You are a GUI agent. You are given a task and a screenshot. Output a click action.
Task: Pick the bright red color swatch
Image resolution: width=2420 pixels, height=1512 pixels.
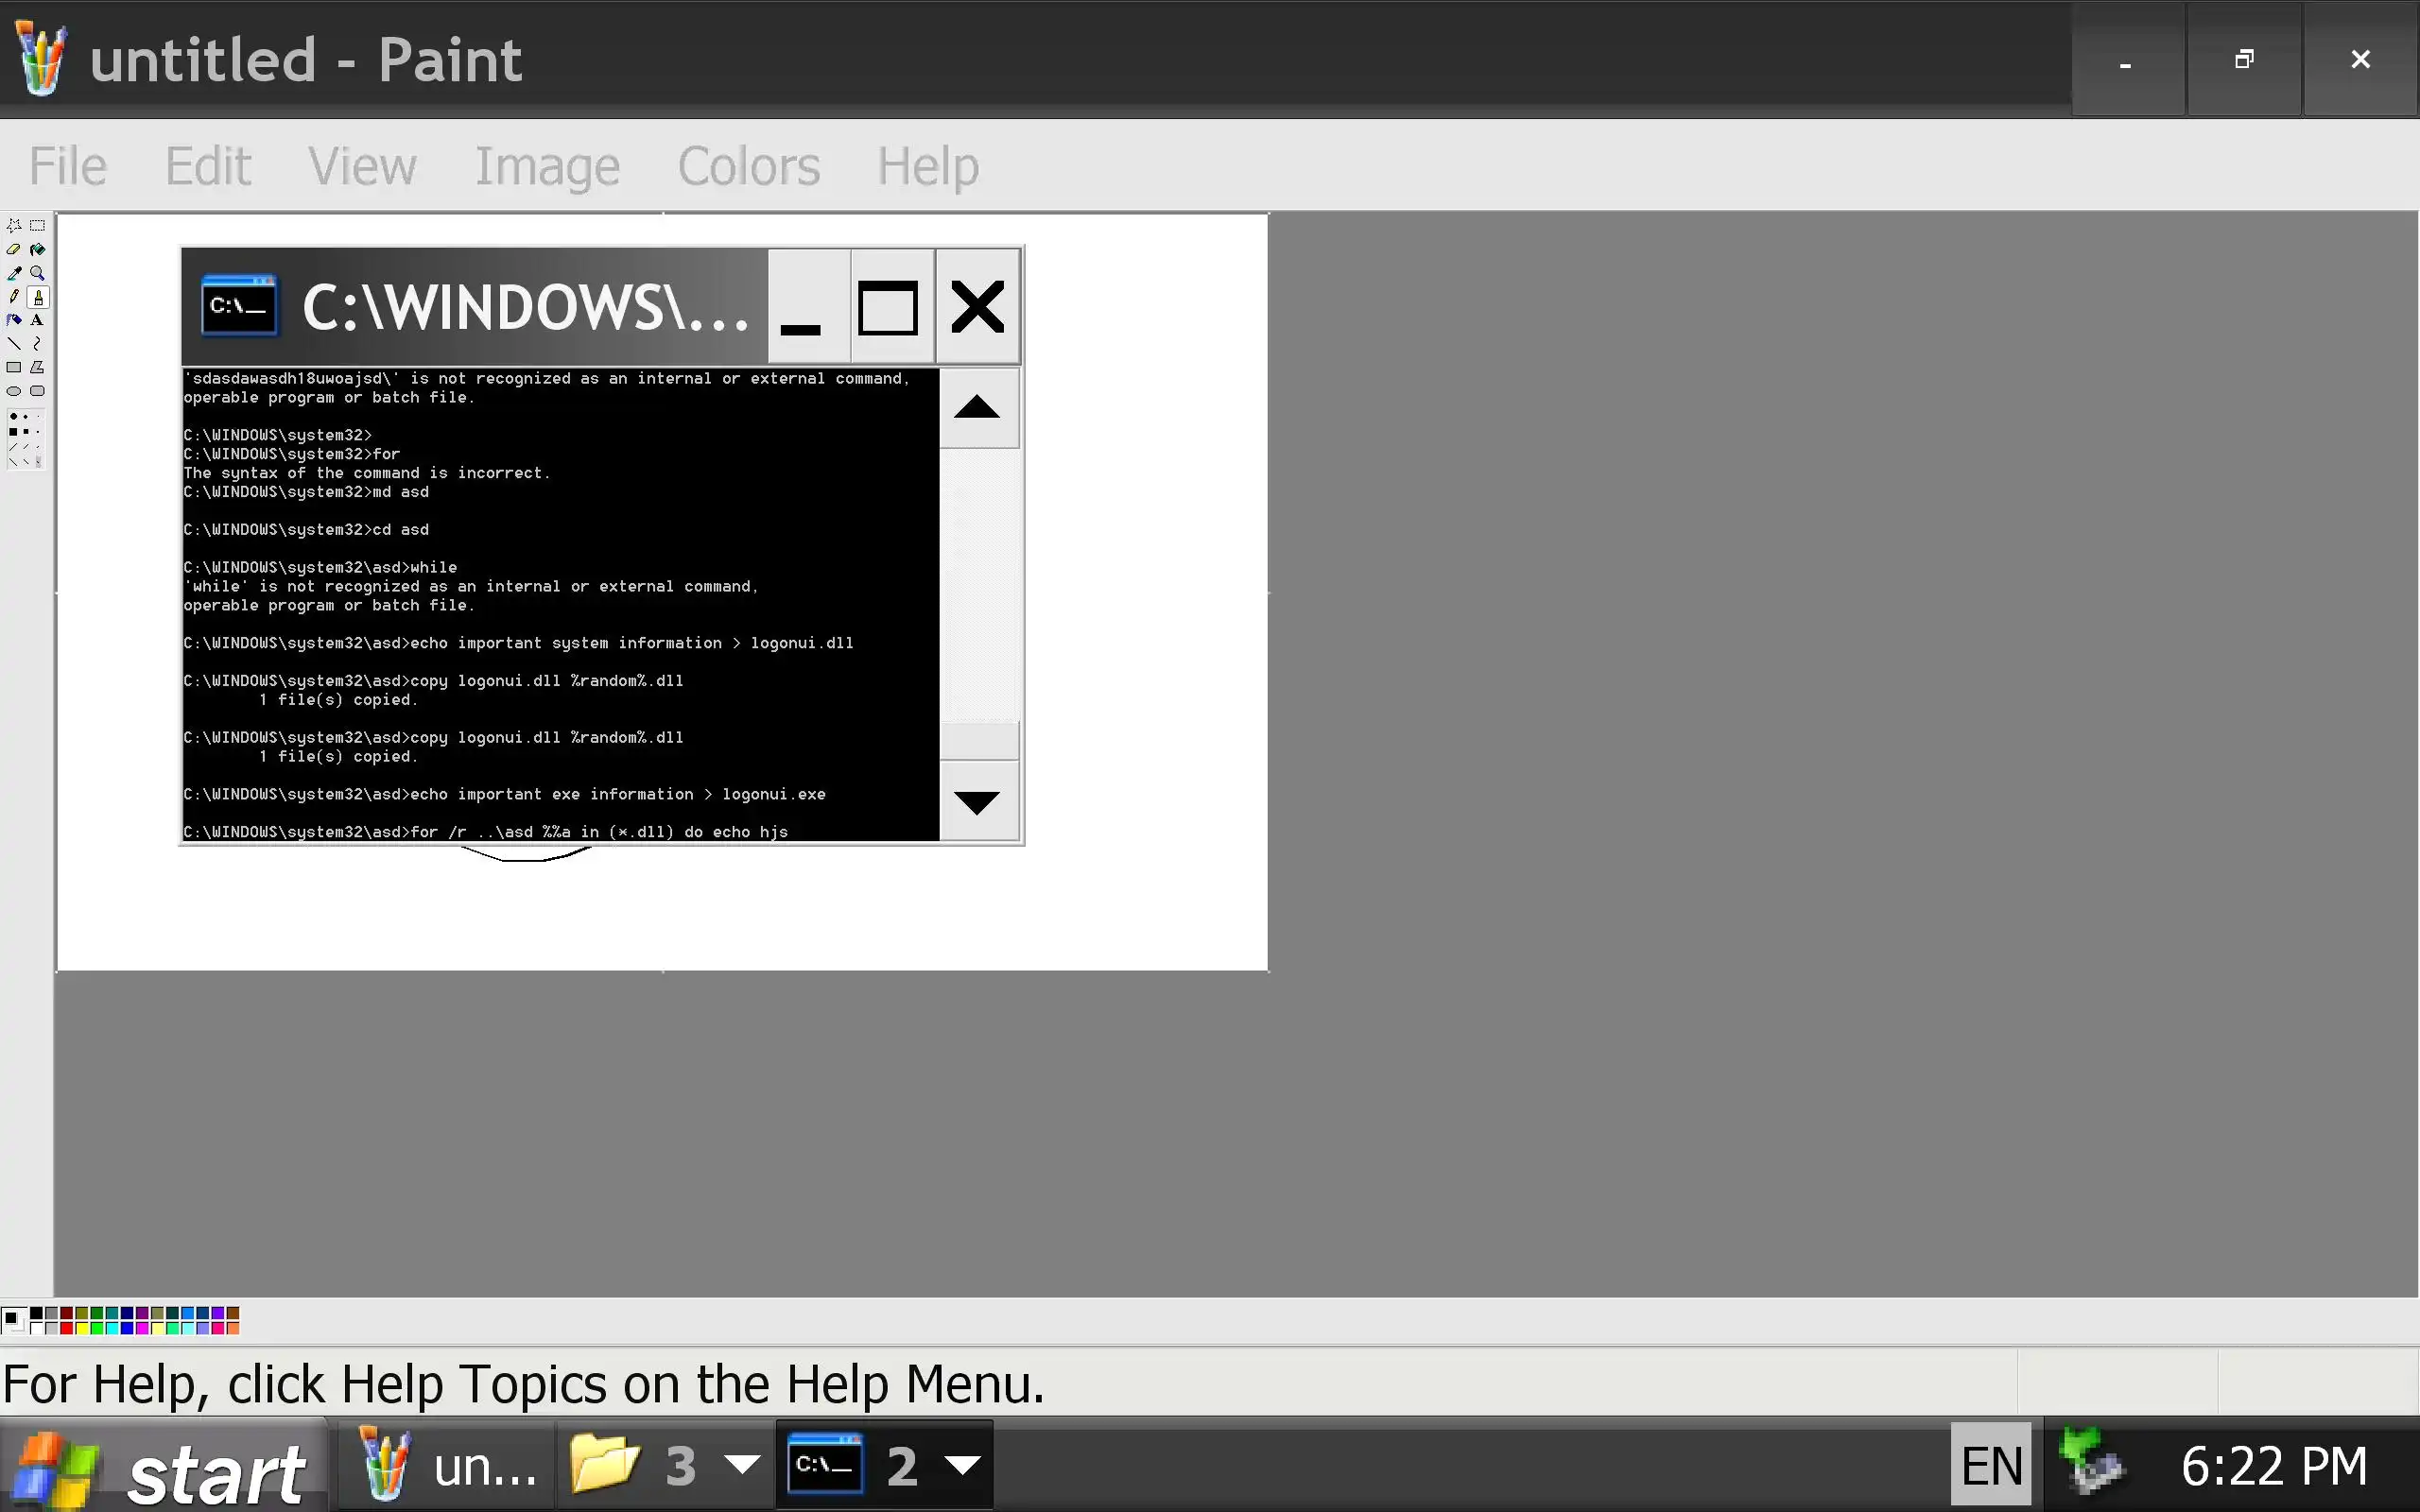(x=67, y=1329)
